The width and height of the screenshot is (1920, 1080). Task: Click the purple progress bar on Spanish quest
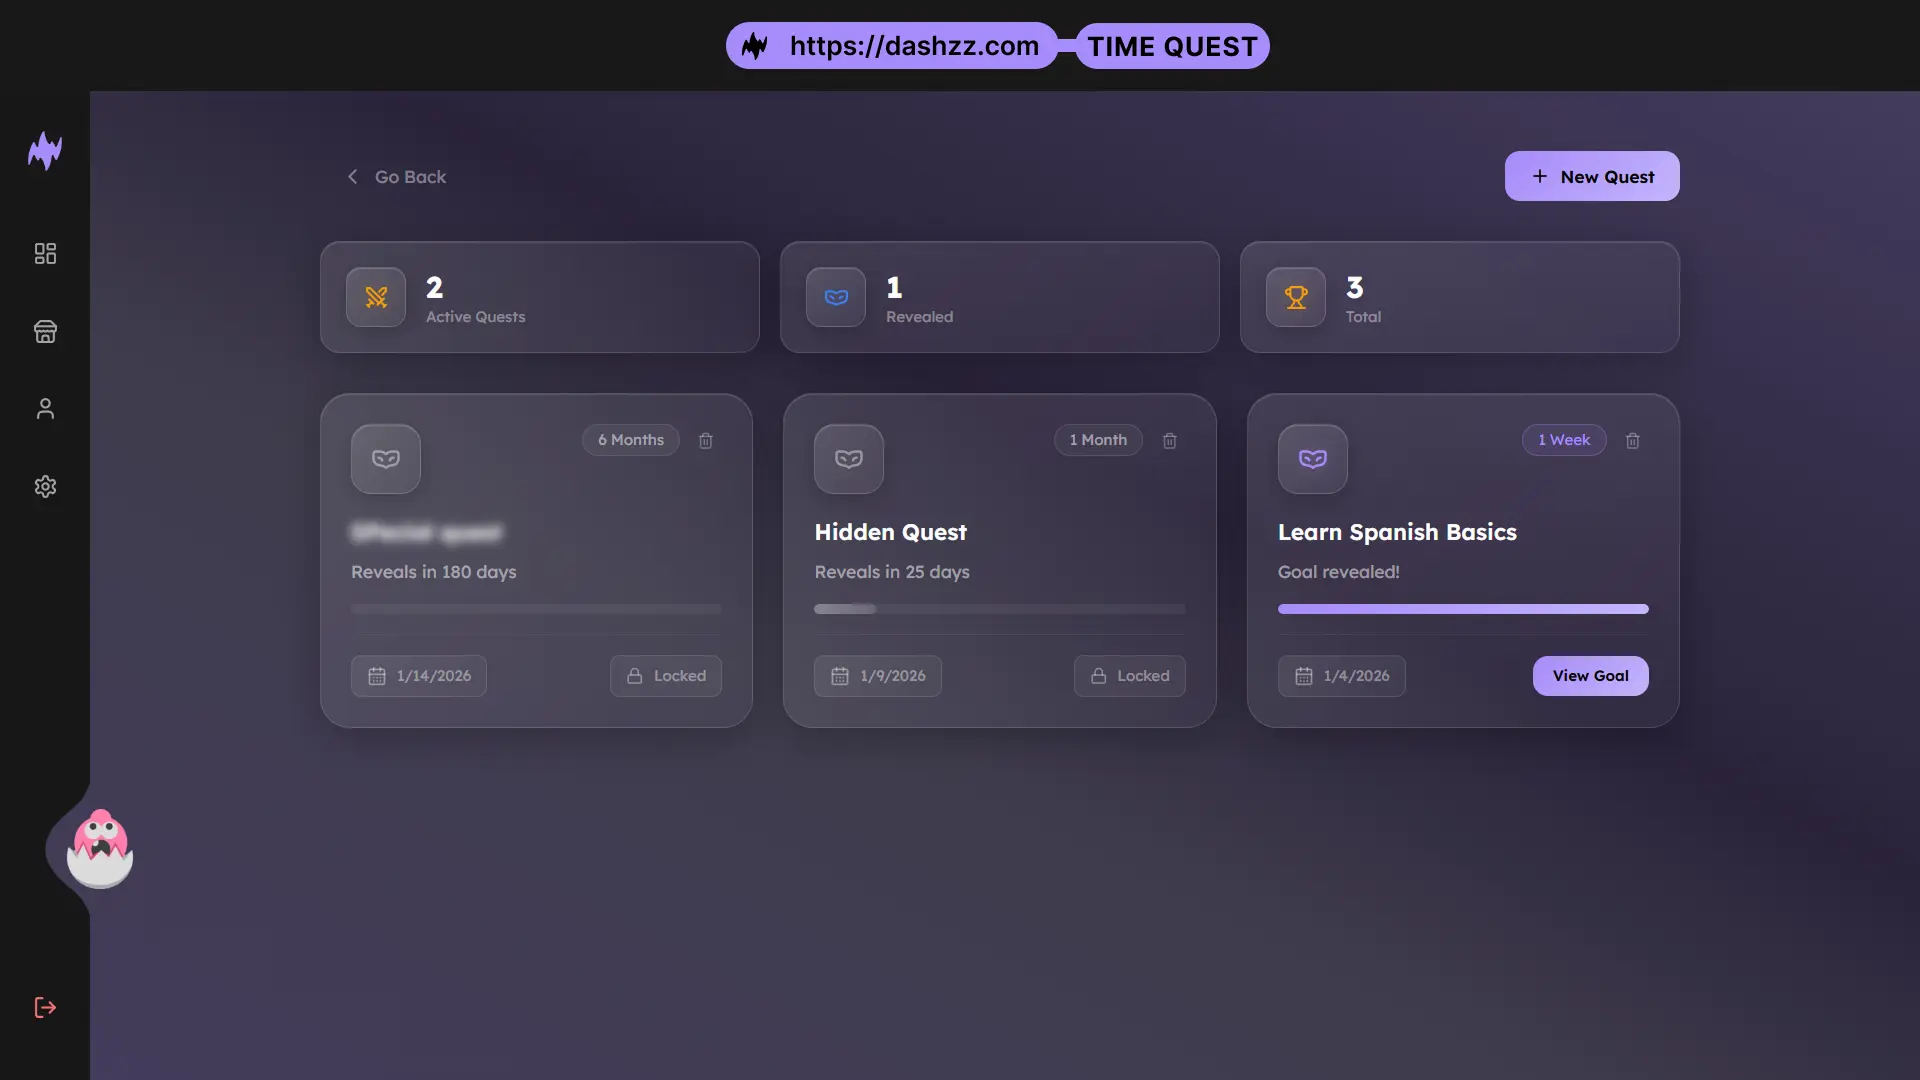1462,609
